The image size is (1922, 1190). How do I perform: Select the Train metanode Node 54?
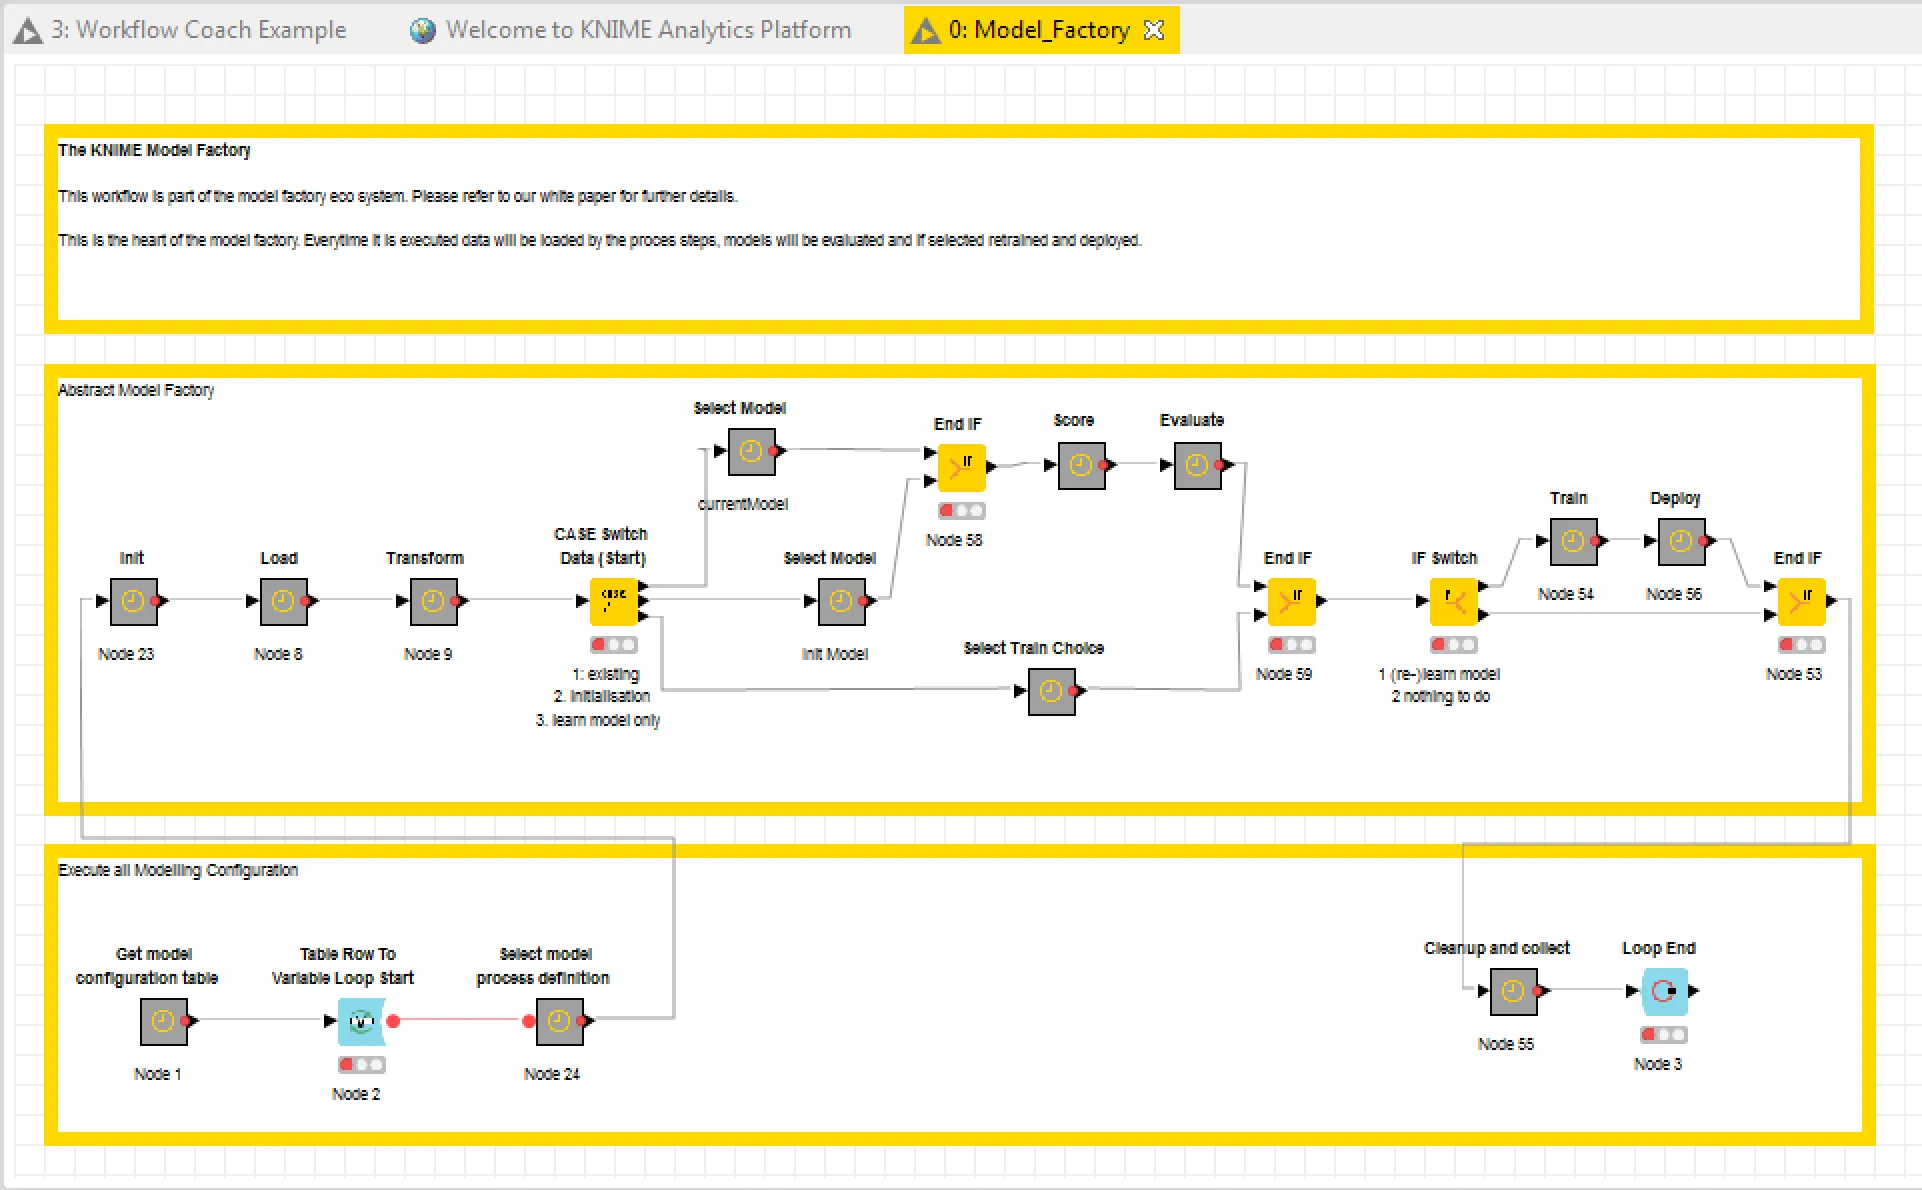(x=1573, y=541)
